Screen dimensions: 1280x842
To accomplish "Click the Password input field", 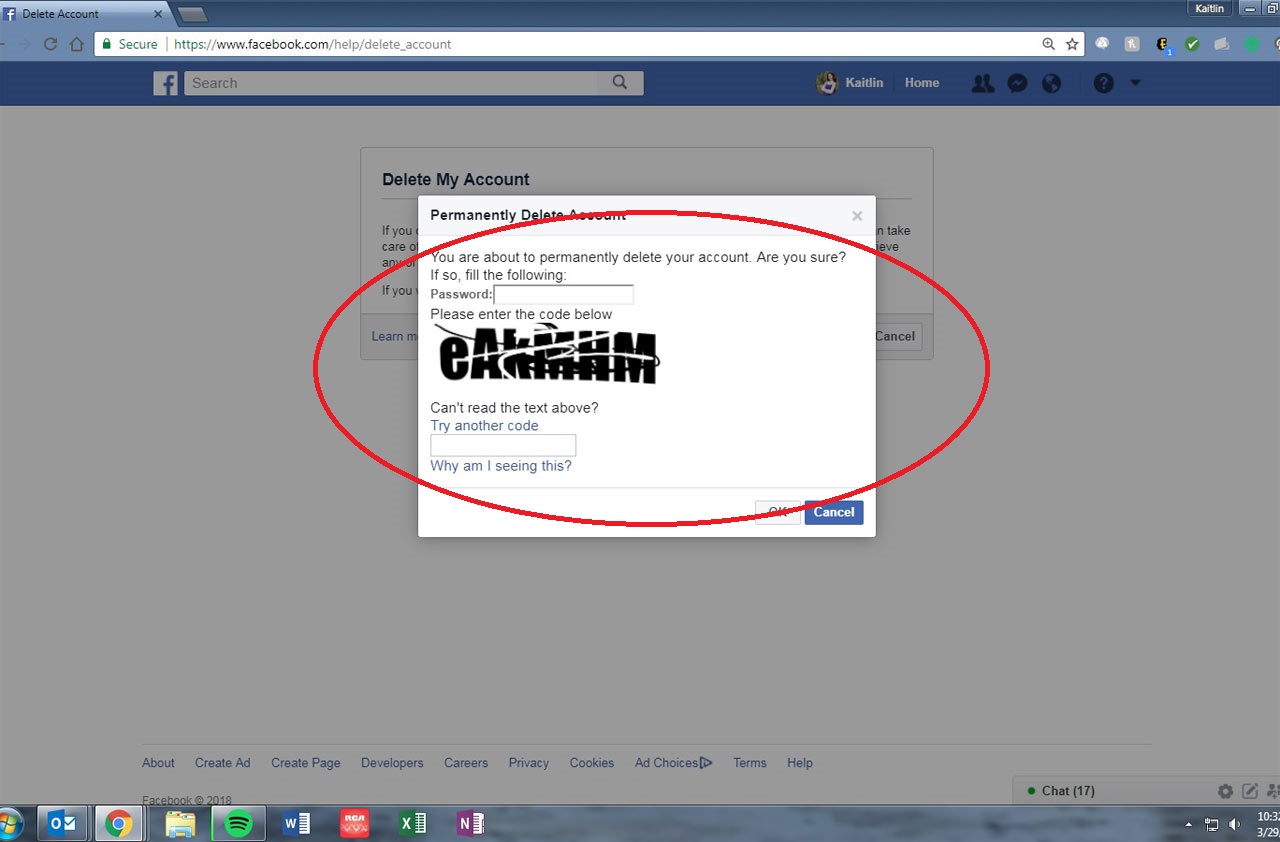I will (564, 294).
